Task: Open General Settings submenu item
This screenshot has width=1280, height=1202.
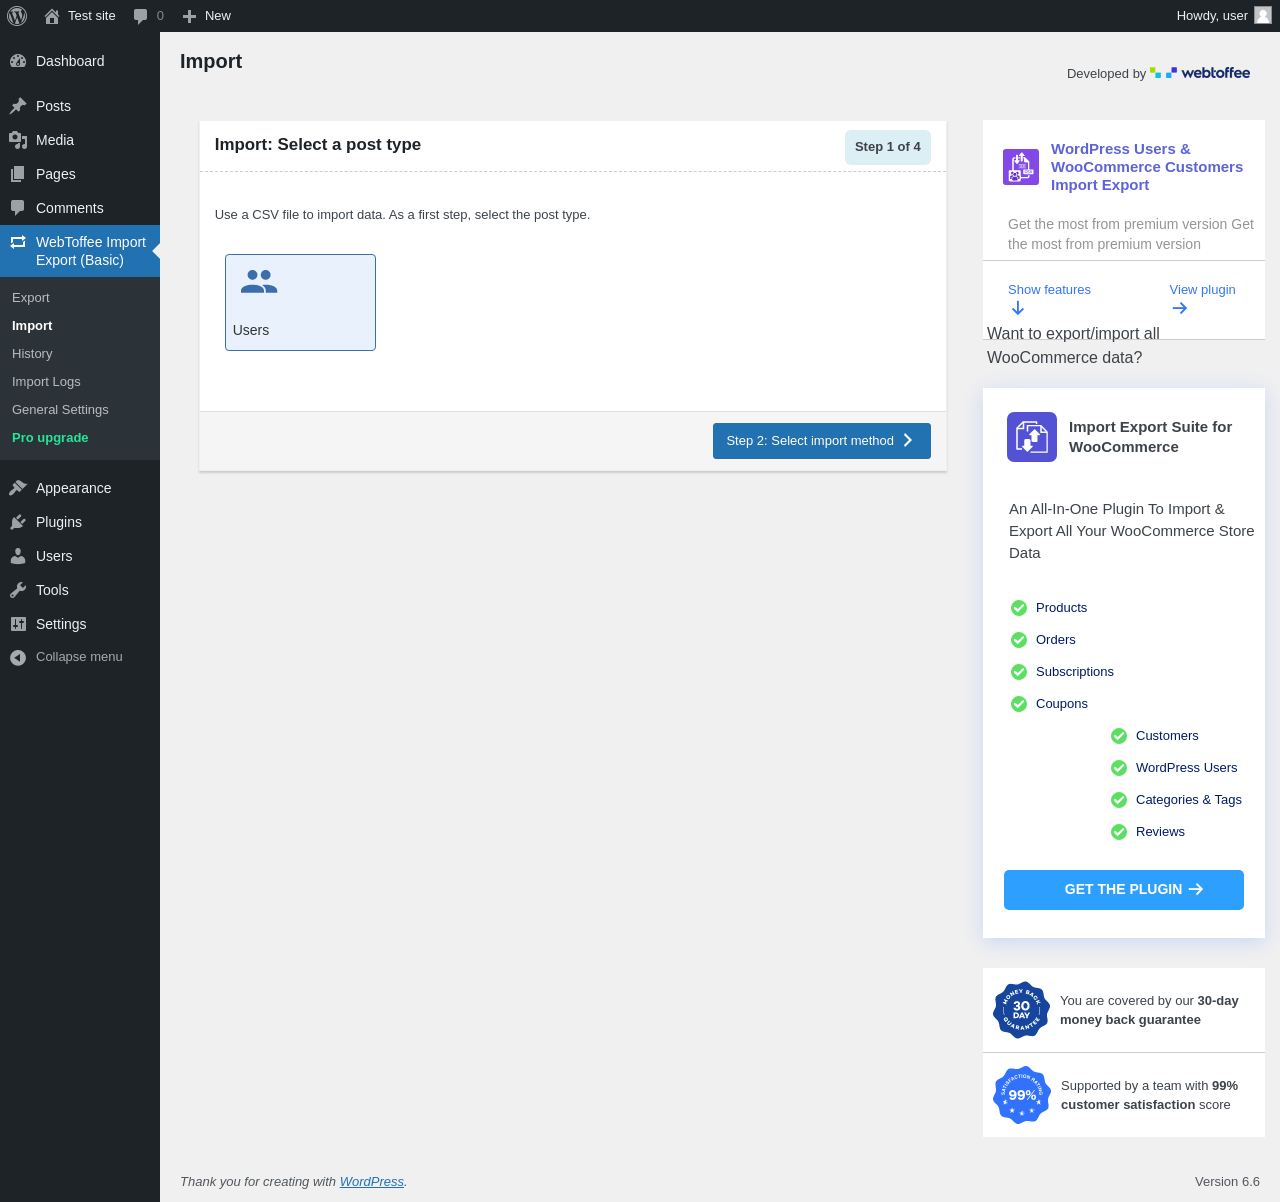Action: click(x=60, y=410)
